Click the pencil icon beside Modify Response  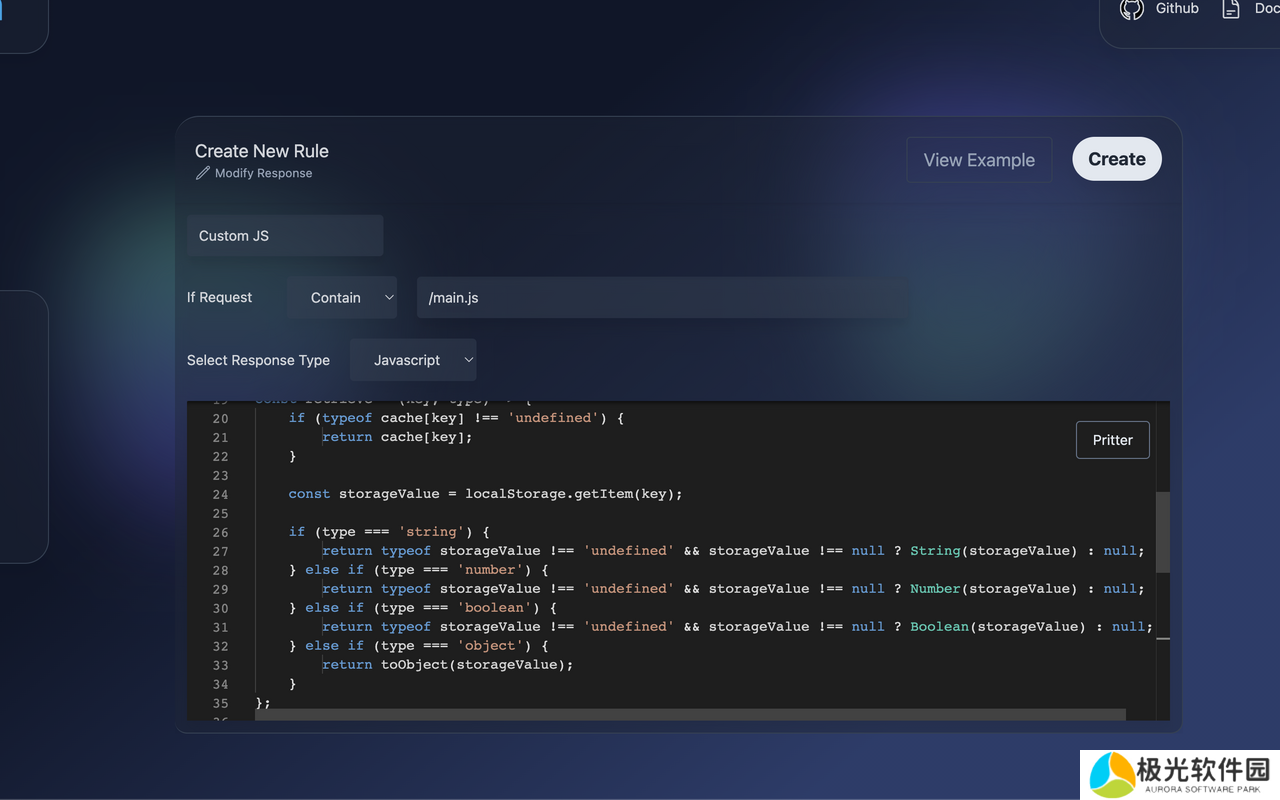[x=203, y=173]
